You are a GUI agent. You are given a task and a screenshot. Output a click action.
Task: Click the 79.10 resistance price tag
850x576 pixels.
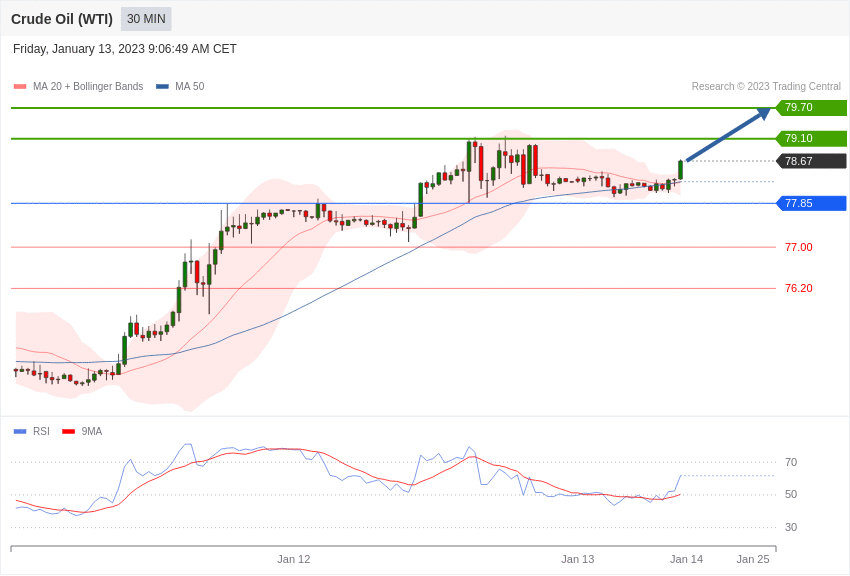pyautogui.click(x=812, y=138)
